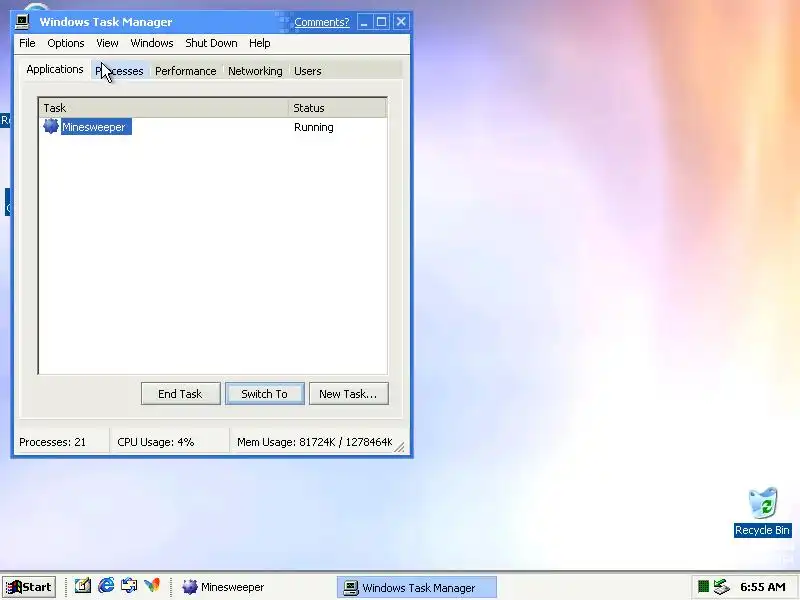The height and width of the screenshot is (600, 800).
Task: Open the Windows menu
Action: pyautogui.click(x=152, y=43)
